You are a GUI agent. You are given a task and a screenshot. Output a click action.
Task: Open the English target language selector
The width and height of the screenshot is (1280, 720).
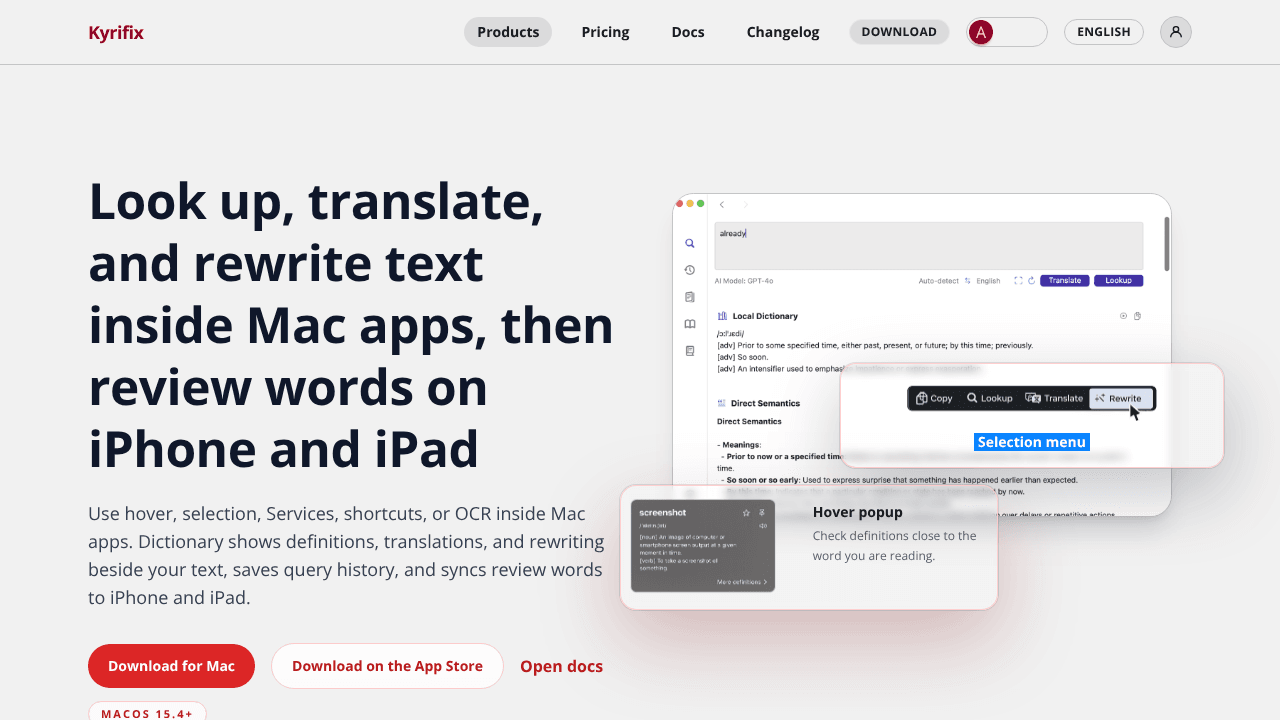click(x=988, y=281)
